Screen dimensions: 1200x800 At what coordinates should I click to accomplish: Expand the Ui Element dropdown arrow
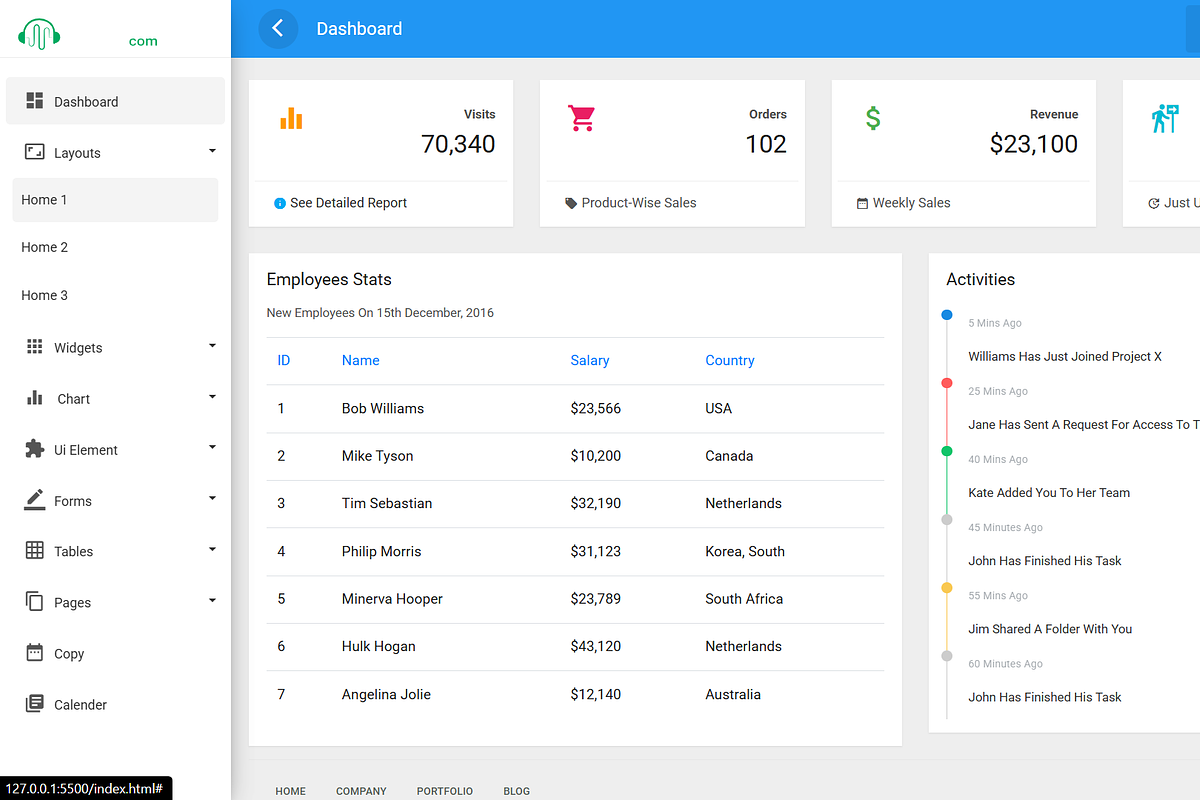pos(212,448)
